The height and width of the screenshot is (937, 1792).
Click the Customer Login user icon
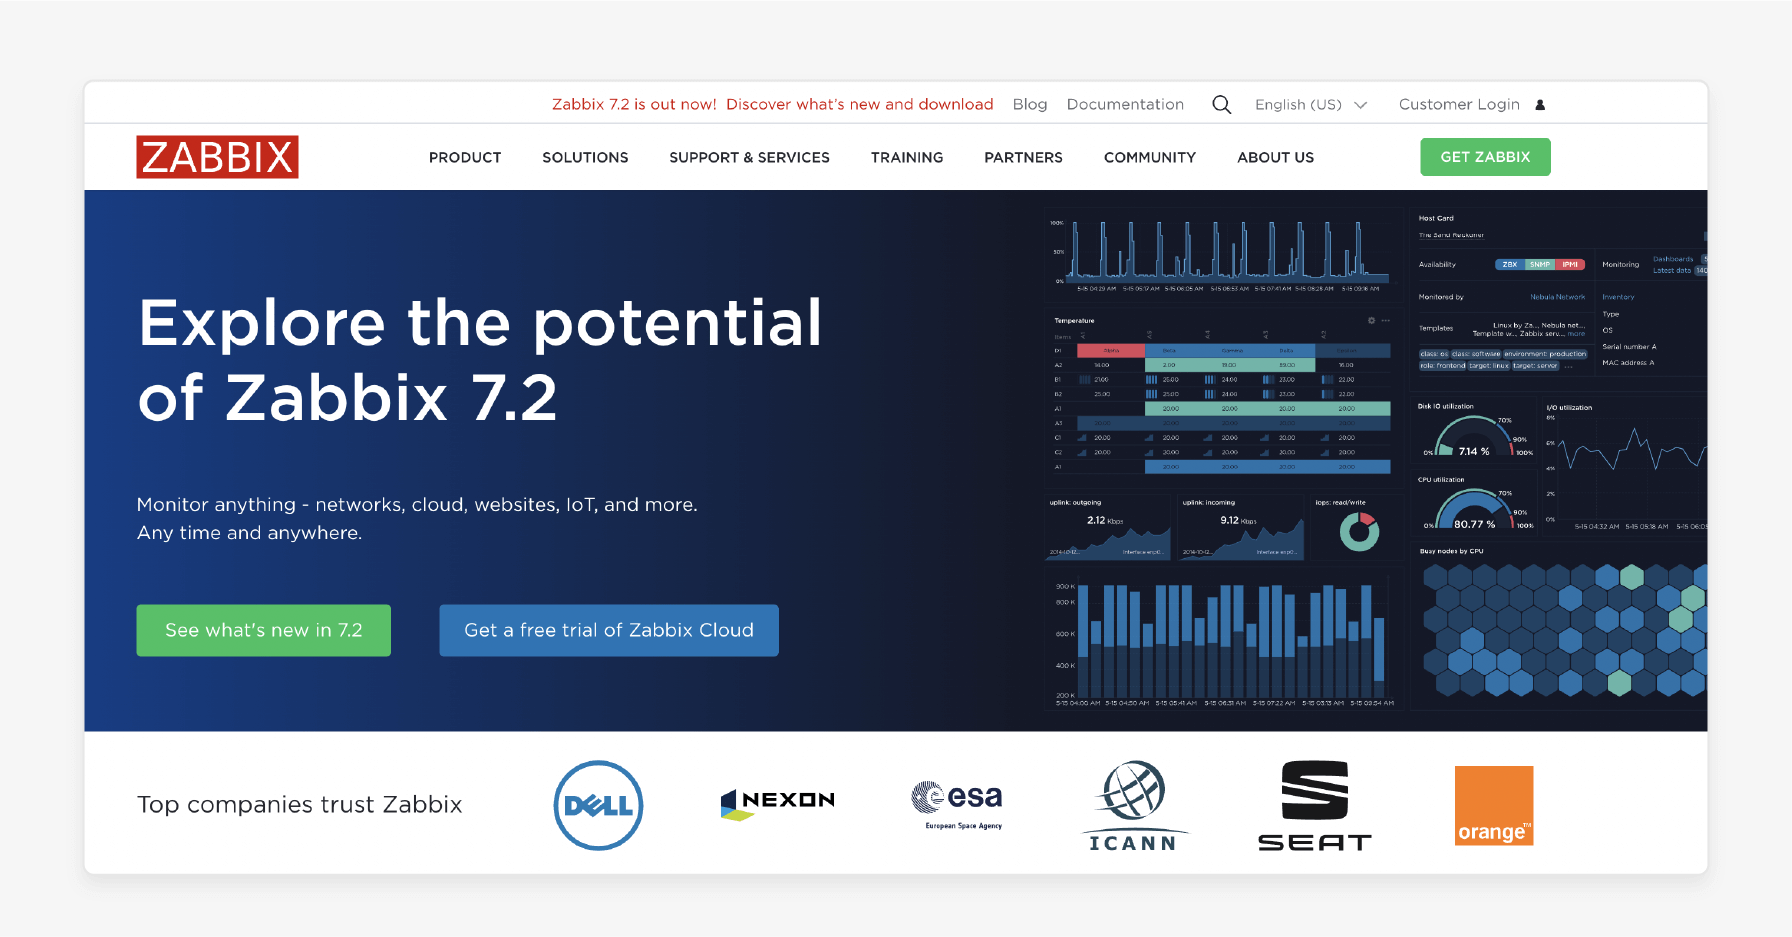(x=1540, y=105)
